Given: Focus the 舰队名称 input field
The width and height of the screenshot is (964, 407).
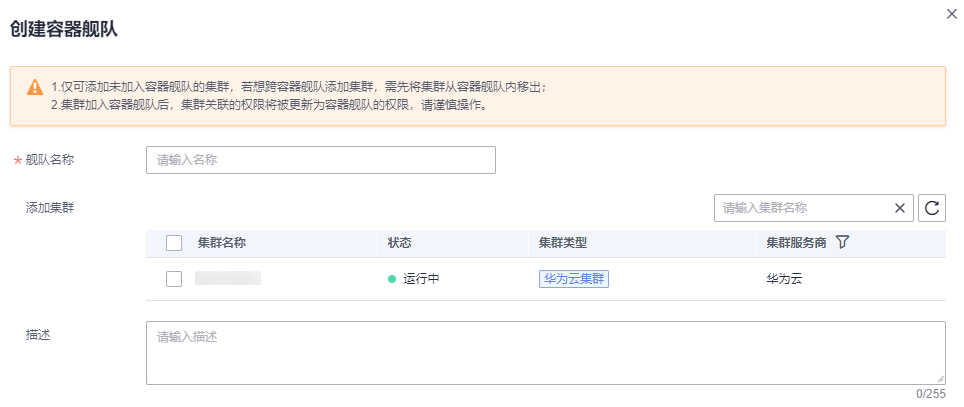Looking at the screenshot, I should coord(320,160).
